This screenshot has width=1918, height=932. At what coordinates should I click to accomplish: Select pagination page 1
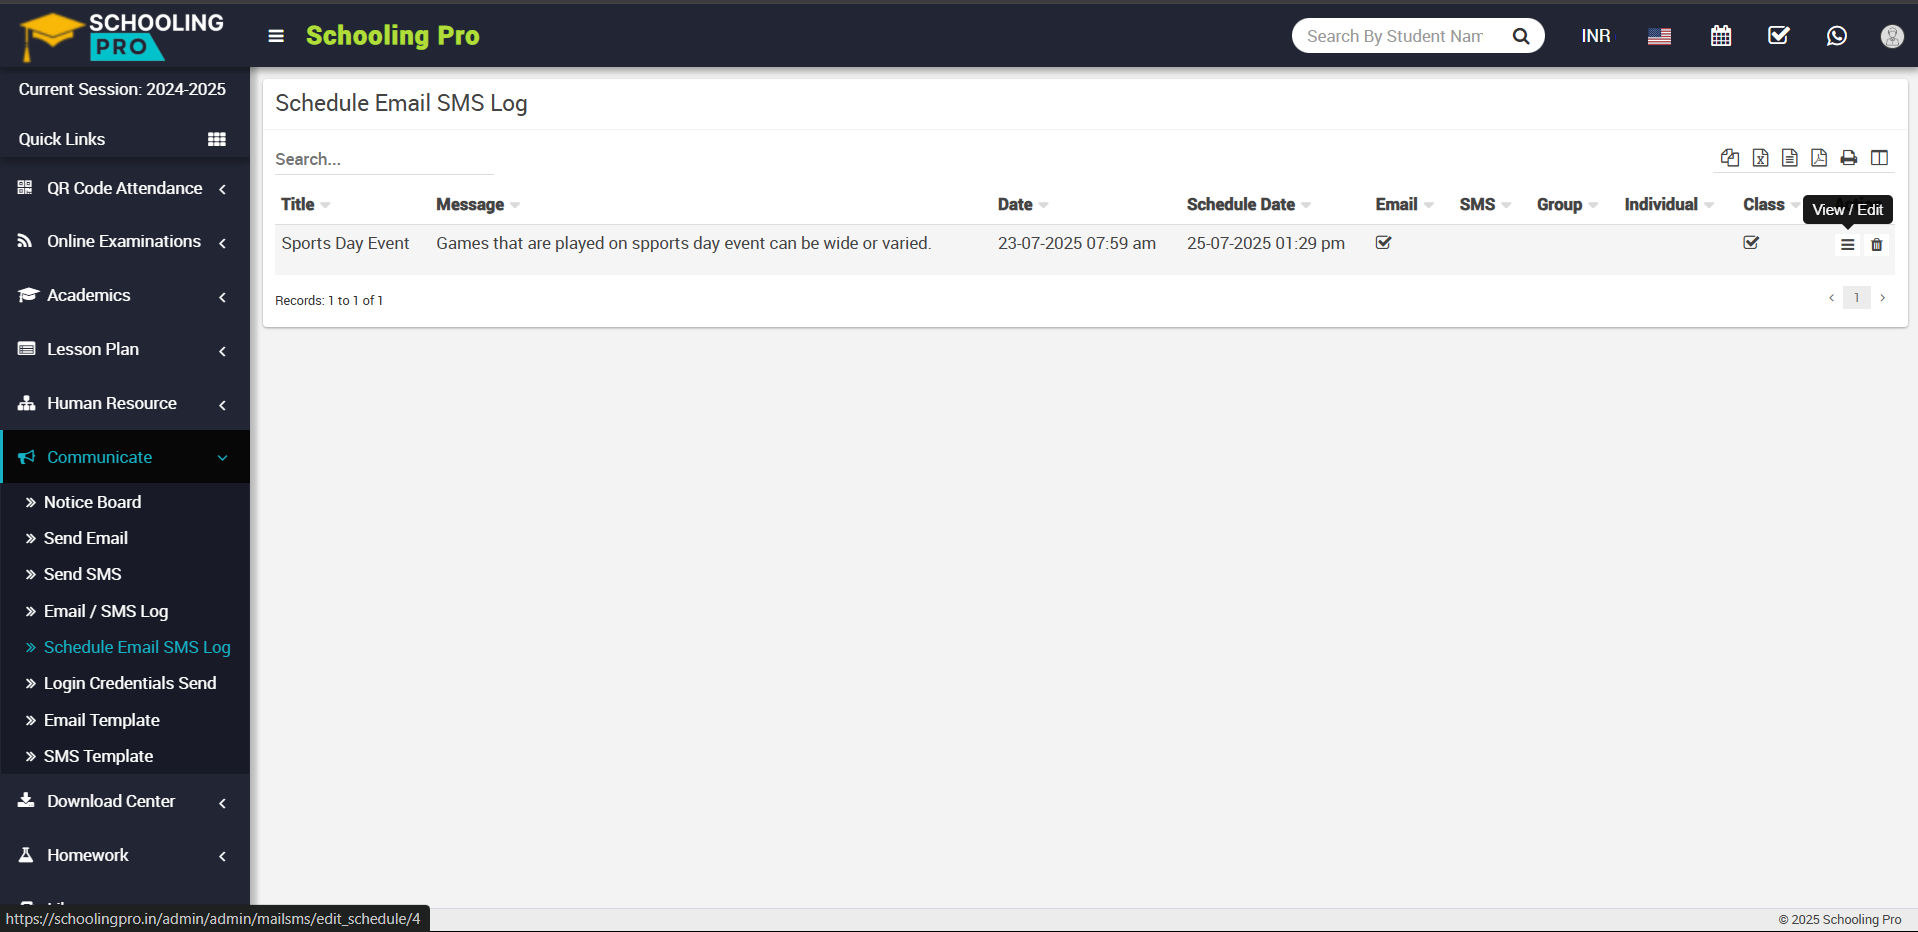click(x=1857, y=298)
